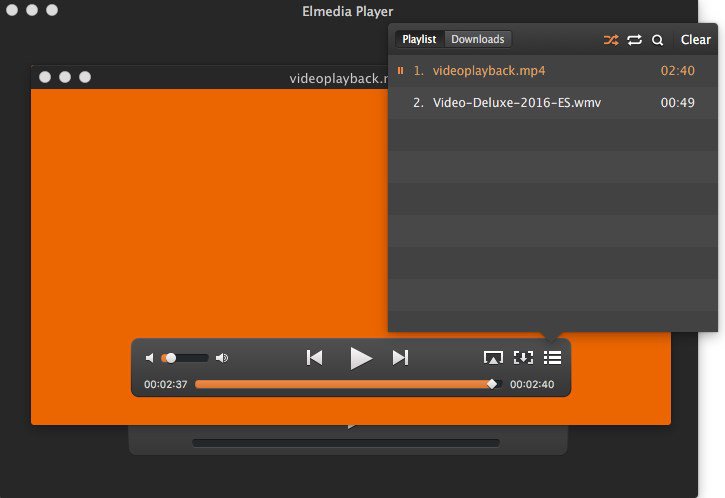Skip to the previous track
Viewport: 725px width, 498px height.
(x=314, y=358)
